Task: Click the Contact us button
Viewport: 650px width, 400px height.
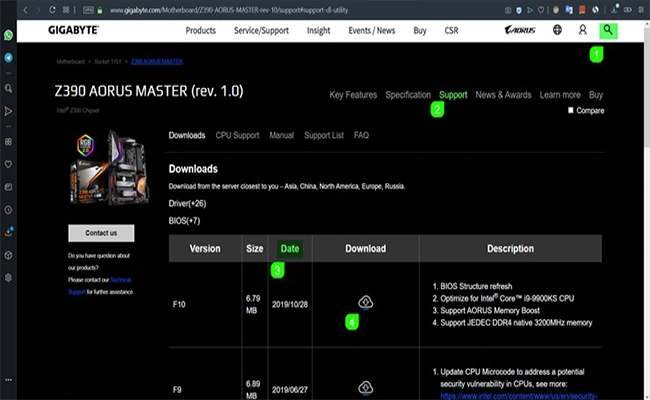Action: click(x=101, y=233)
